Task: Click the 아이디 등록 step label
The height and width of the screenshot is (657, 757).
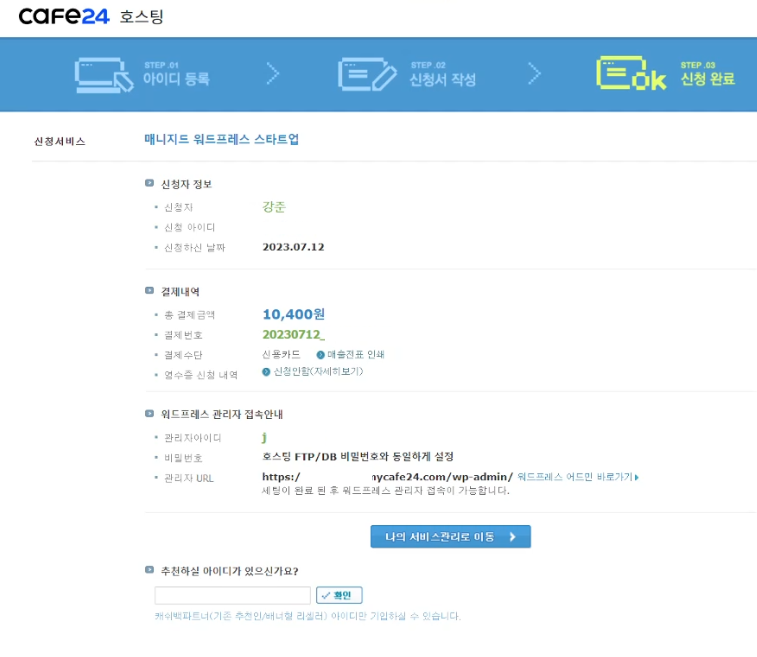Action: (176, 79)
